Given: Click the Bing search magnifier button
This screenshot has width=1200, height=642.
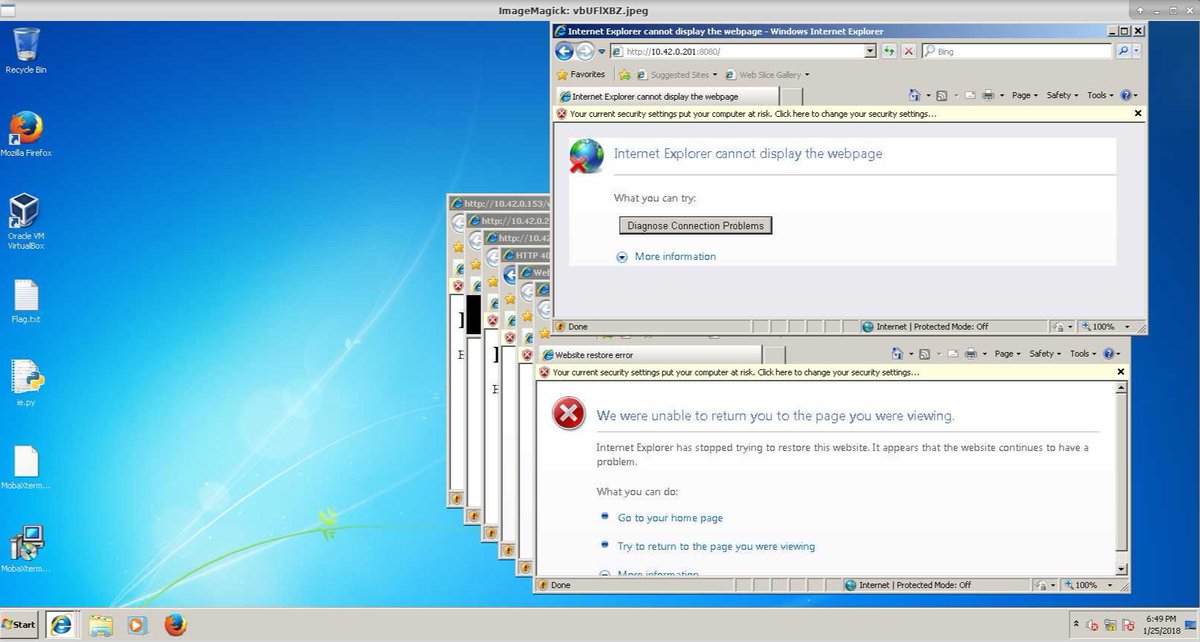Looking at the screenshot, I should point(1123,51).
